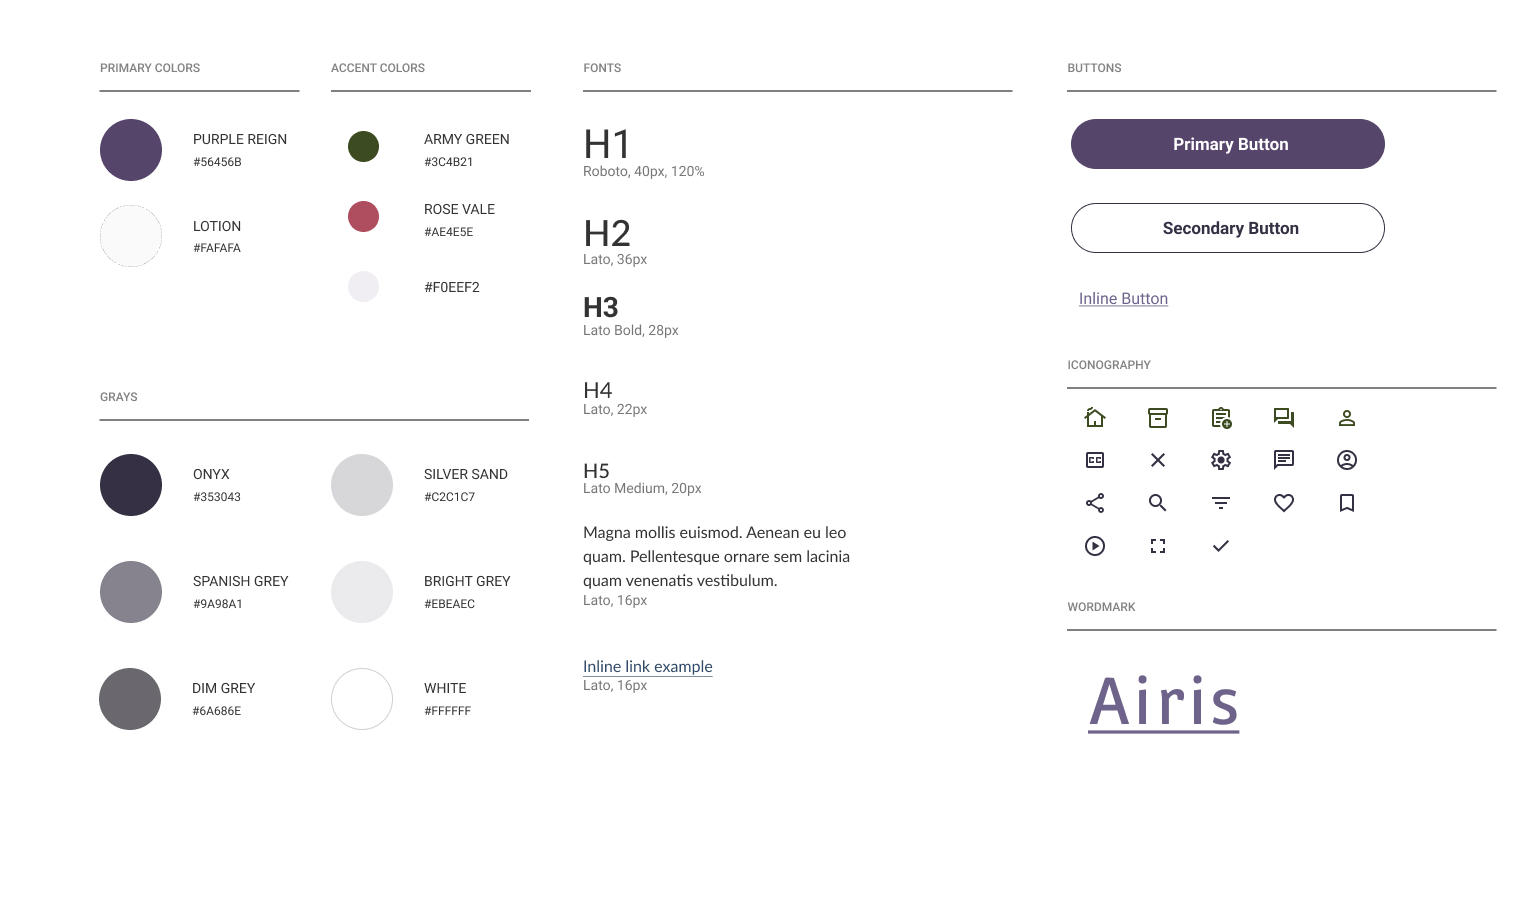Select the Lotion color swatch
Viewport: 1521px width, 902px height.
(131, 236)
